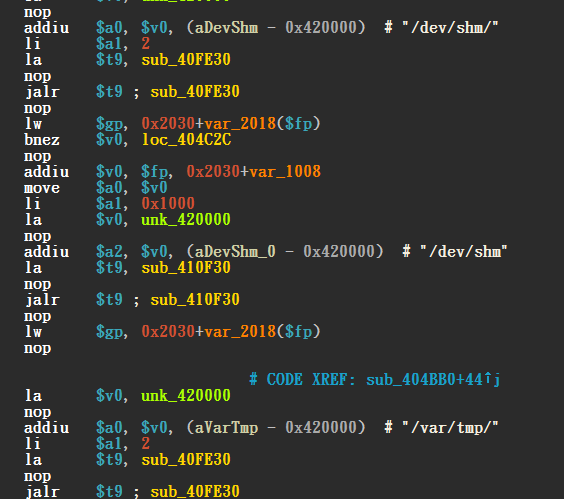The width and height of the screenshot is (564, 499).
Task: Click the sub_40FE30 reference after first la $t9
Action: [x=186, y=60]
